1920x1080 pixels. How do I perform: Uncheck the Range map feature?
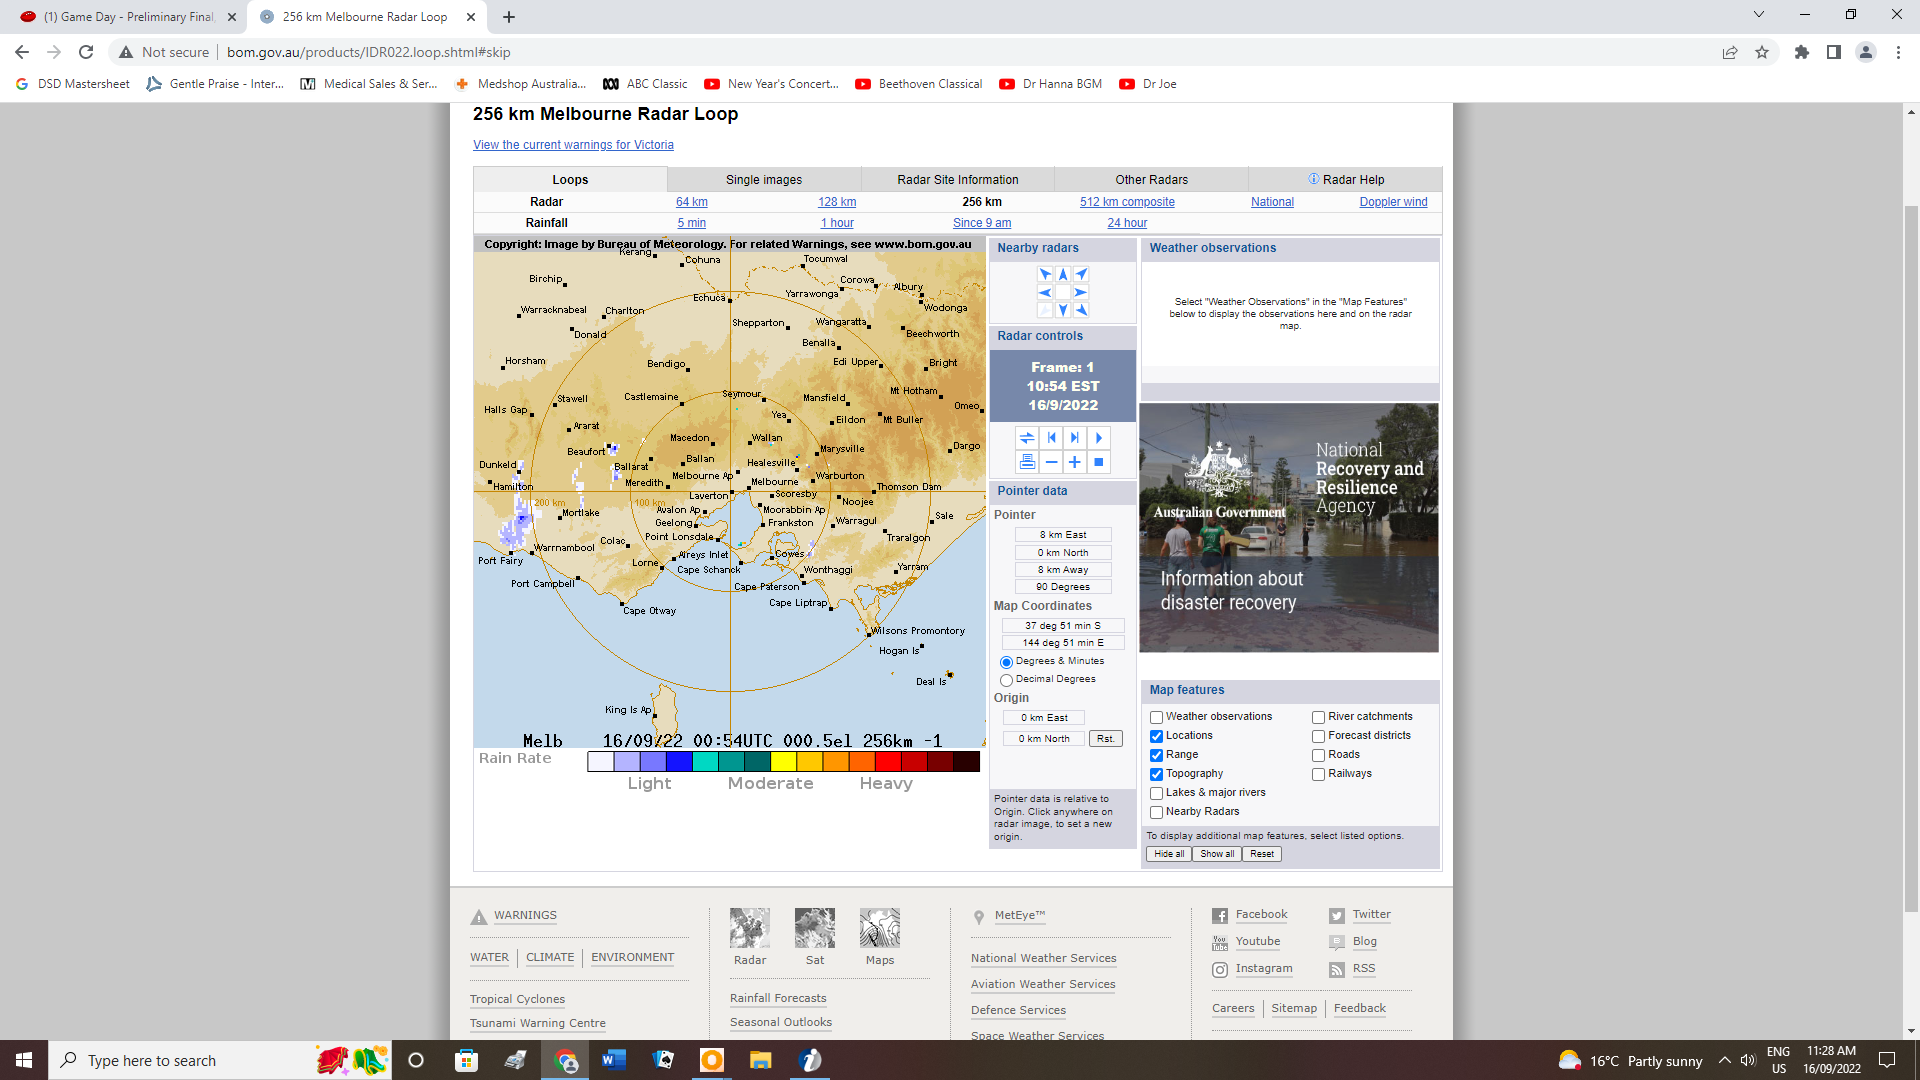[1156, 755]
